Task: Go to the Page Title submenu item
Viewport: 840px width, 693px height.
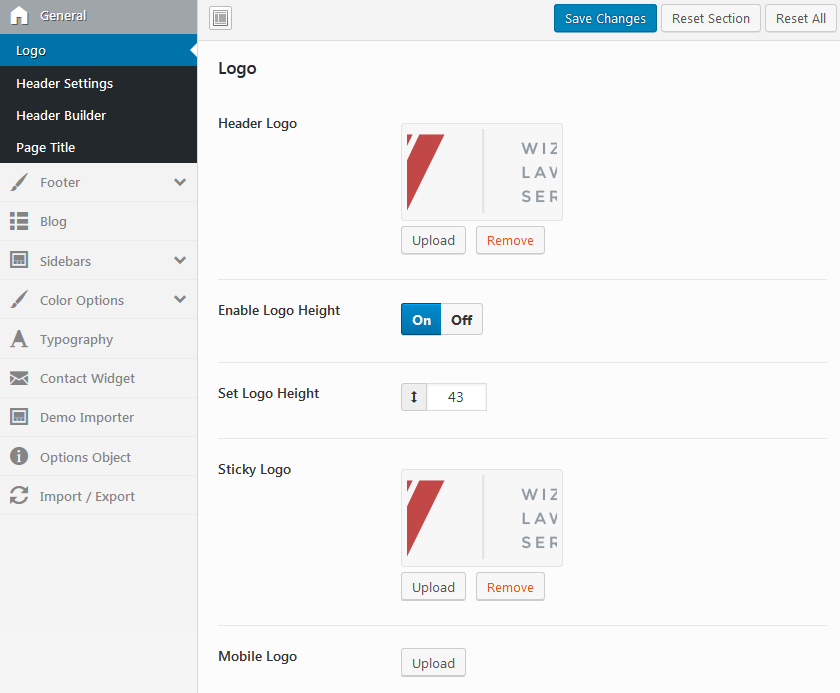Action: pos(46,148)
